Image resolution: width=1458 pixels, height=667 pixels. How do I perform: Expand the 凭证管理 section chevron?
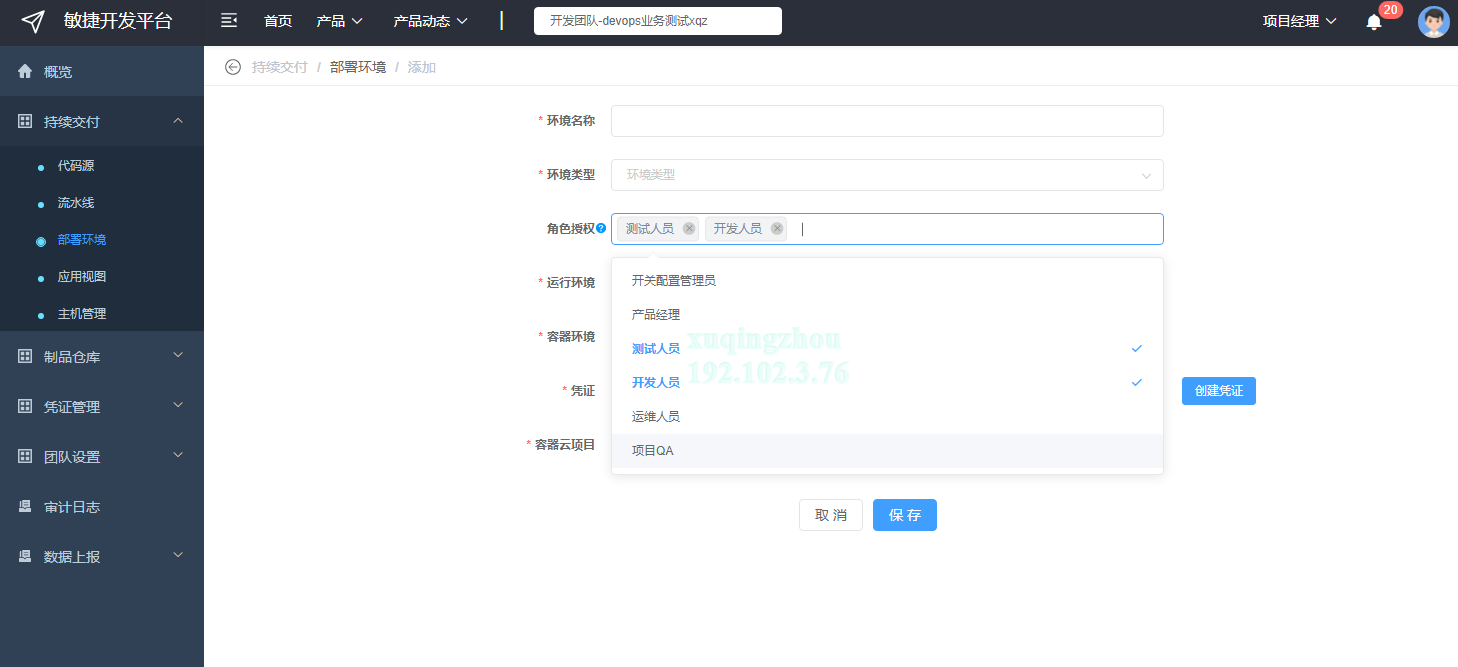pyautogui.click(x=178, y=405)
